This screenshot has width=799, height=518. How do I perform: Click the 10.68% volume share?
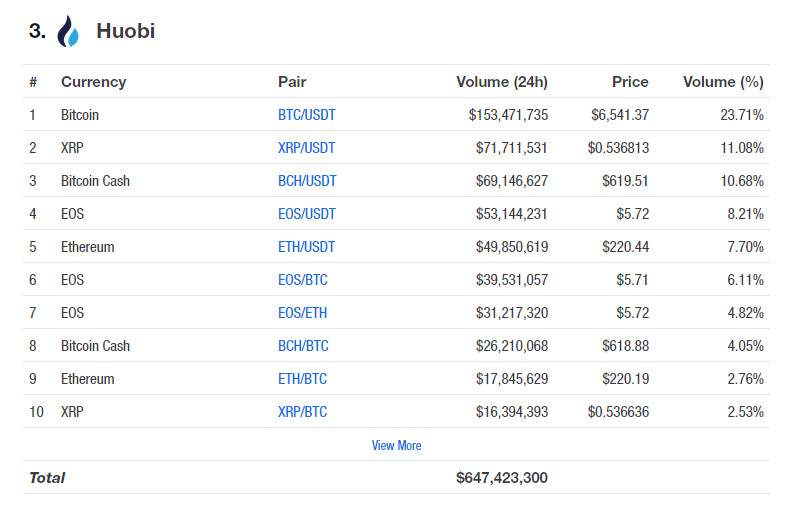[x=742, y=181]
